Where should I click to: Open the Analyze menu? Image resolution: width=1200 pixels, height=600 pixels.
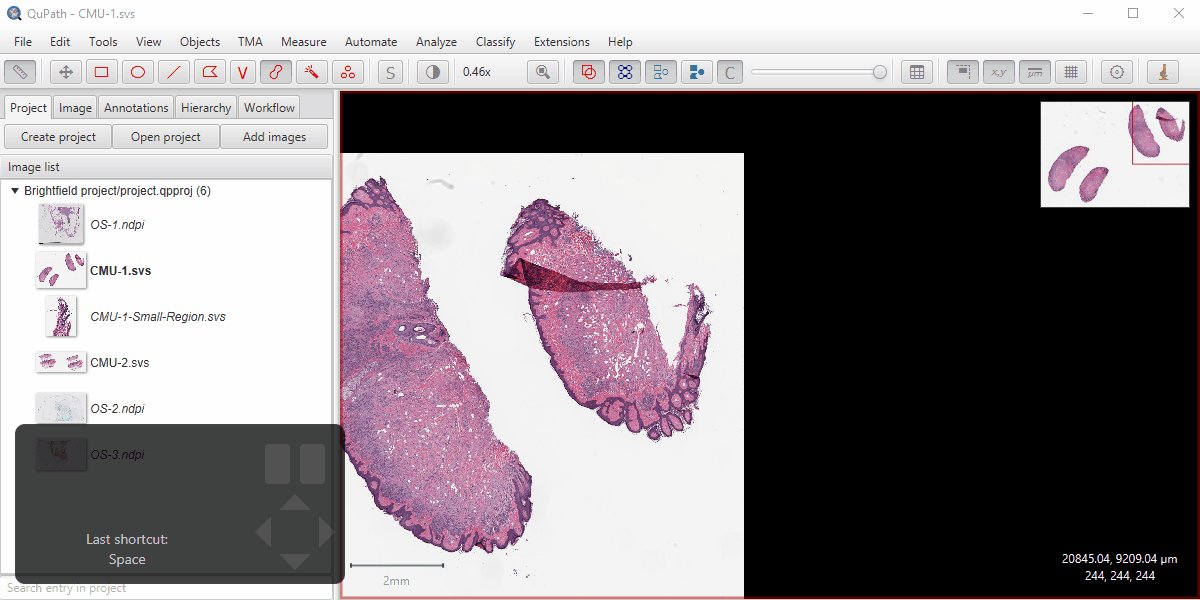436,42
